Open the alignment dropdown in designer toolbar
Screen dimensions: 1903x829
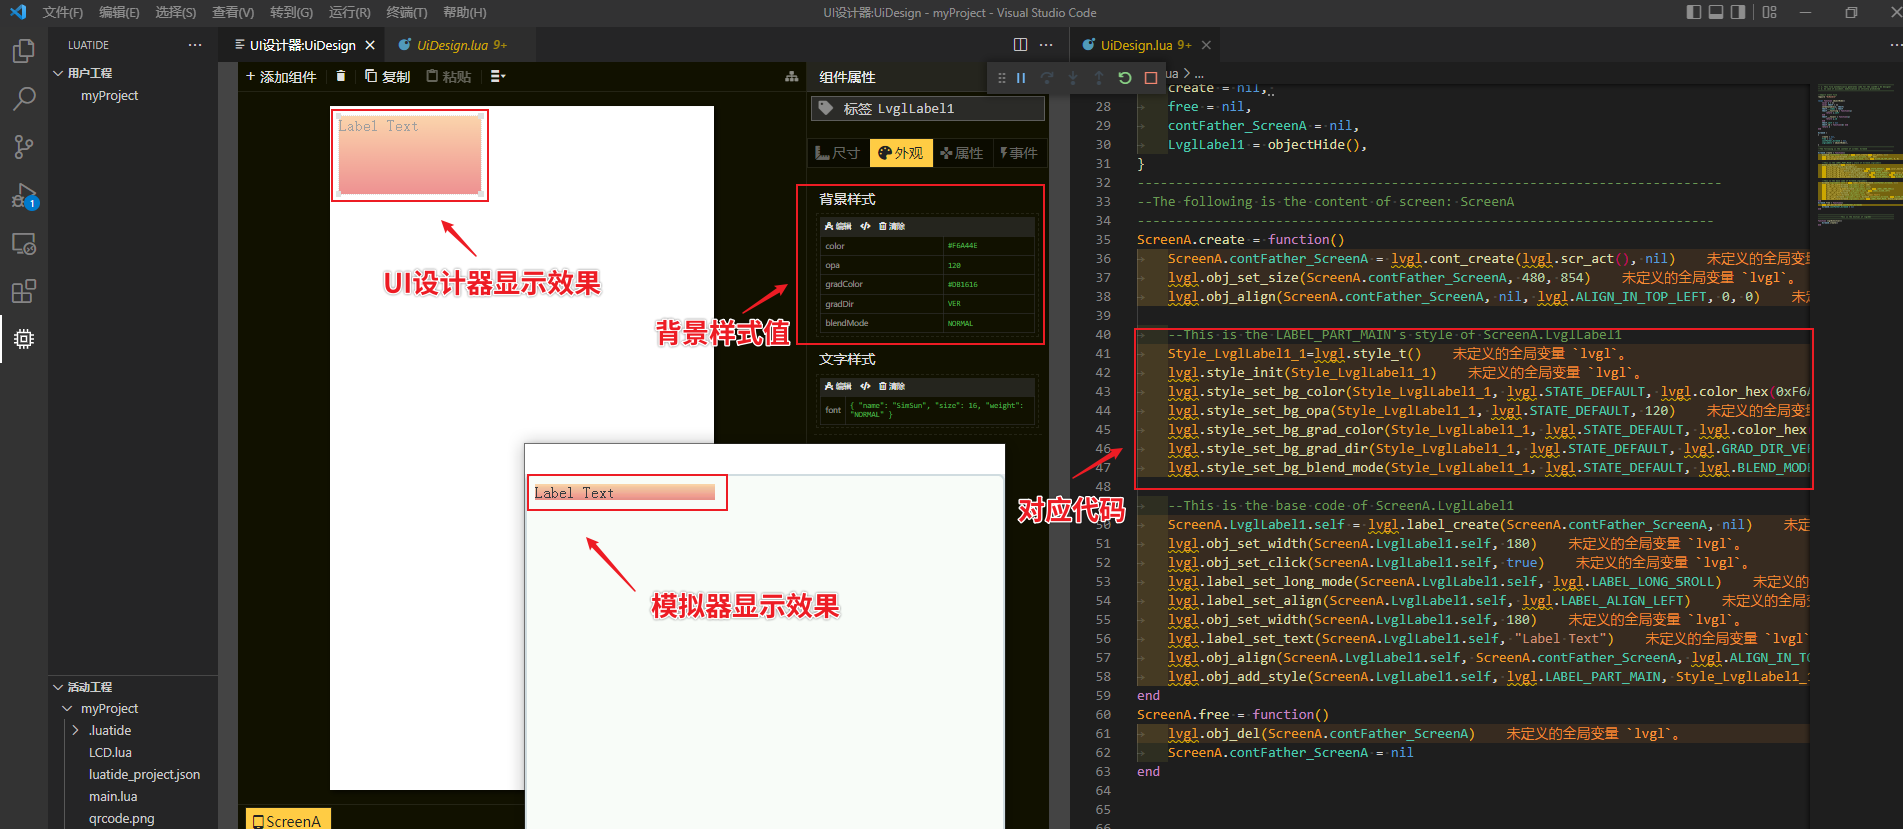pyautogui.click(x=498, y=76)
